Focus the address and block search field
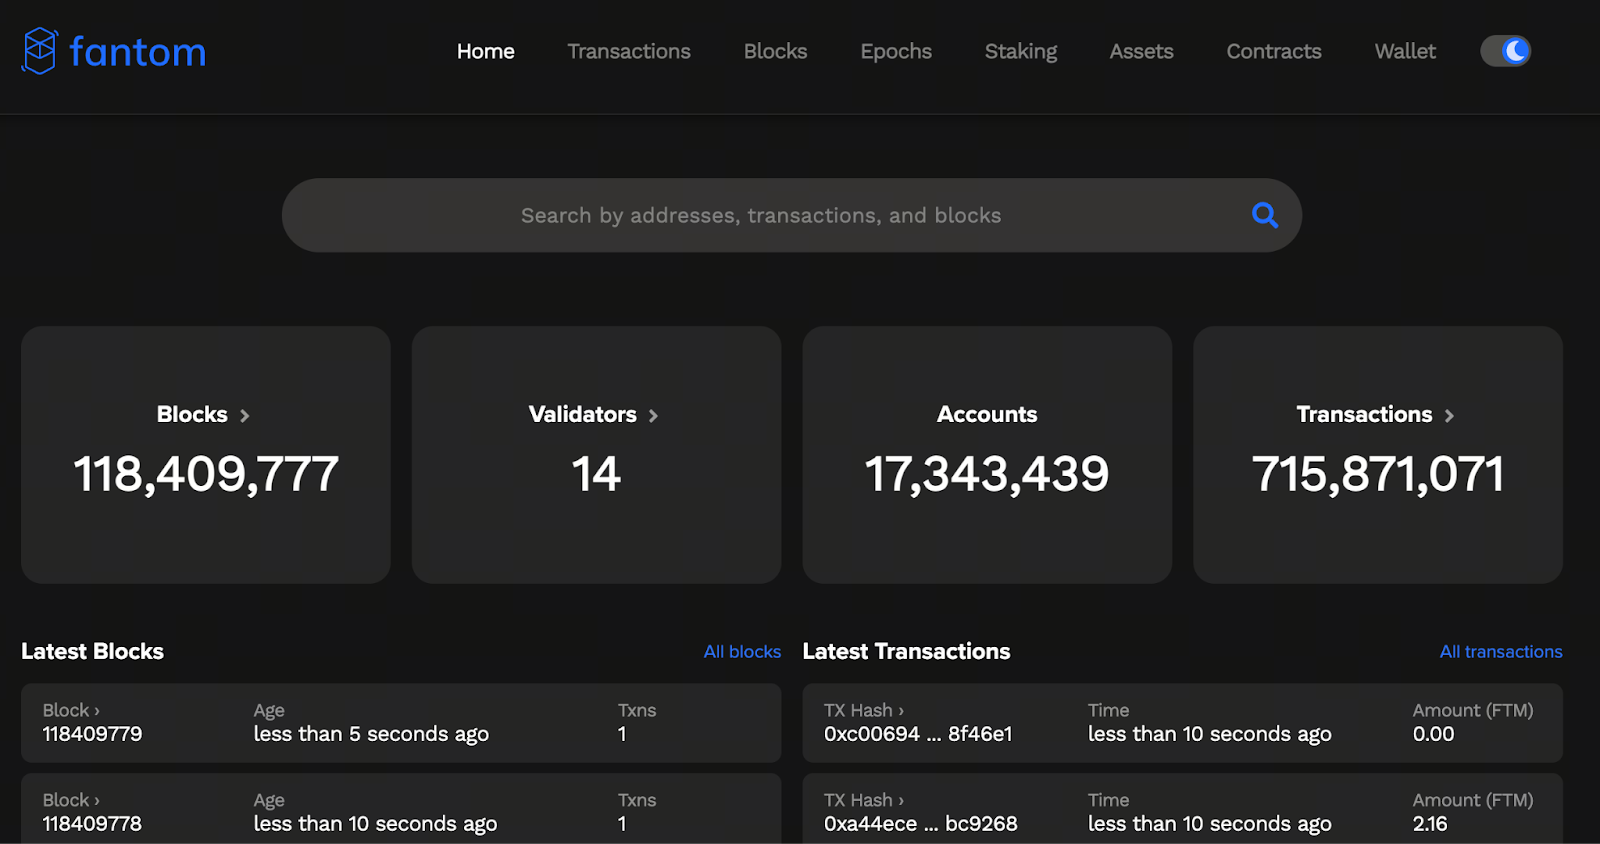1600x844 pixels. coord(791,215)
